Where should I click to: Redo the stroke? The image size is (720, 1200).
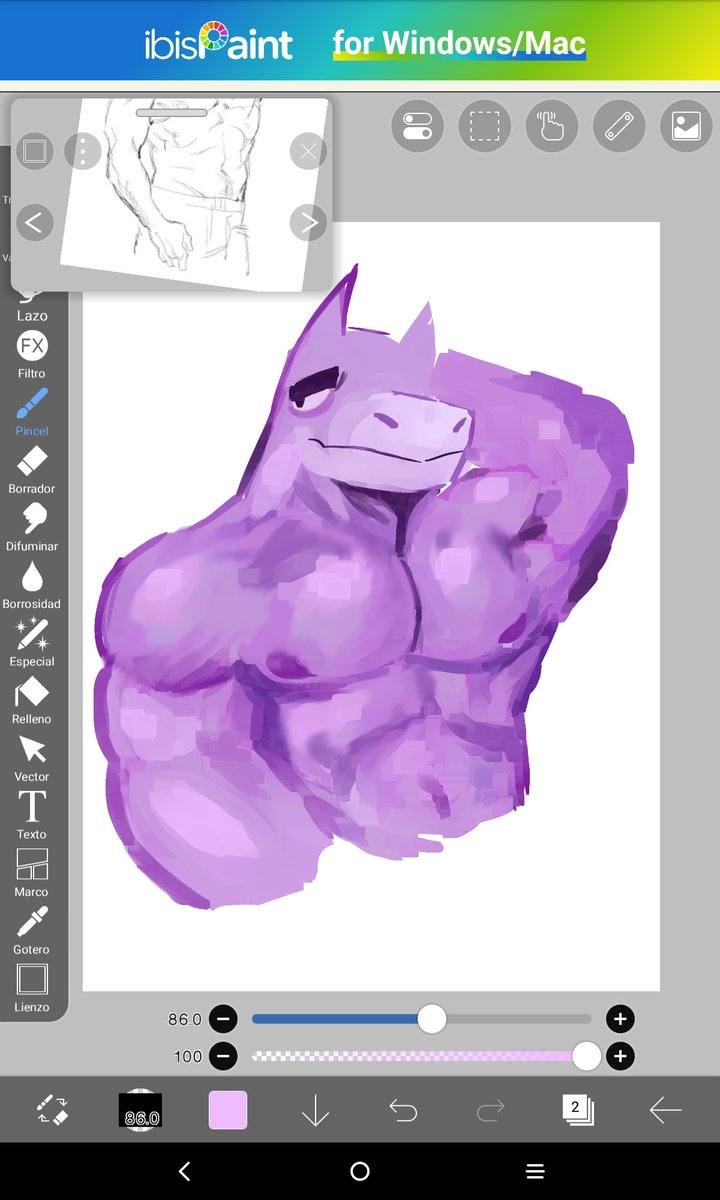(x=490, y=1110)
